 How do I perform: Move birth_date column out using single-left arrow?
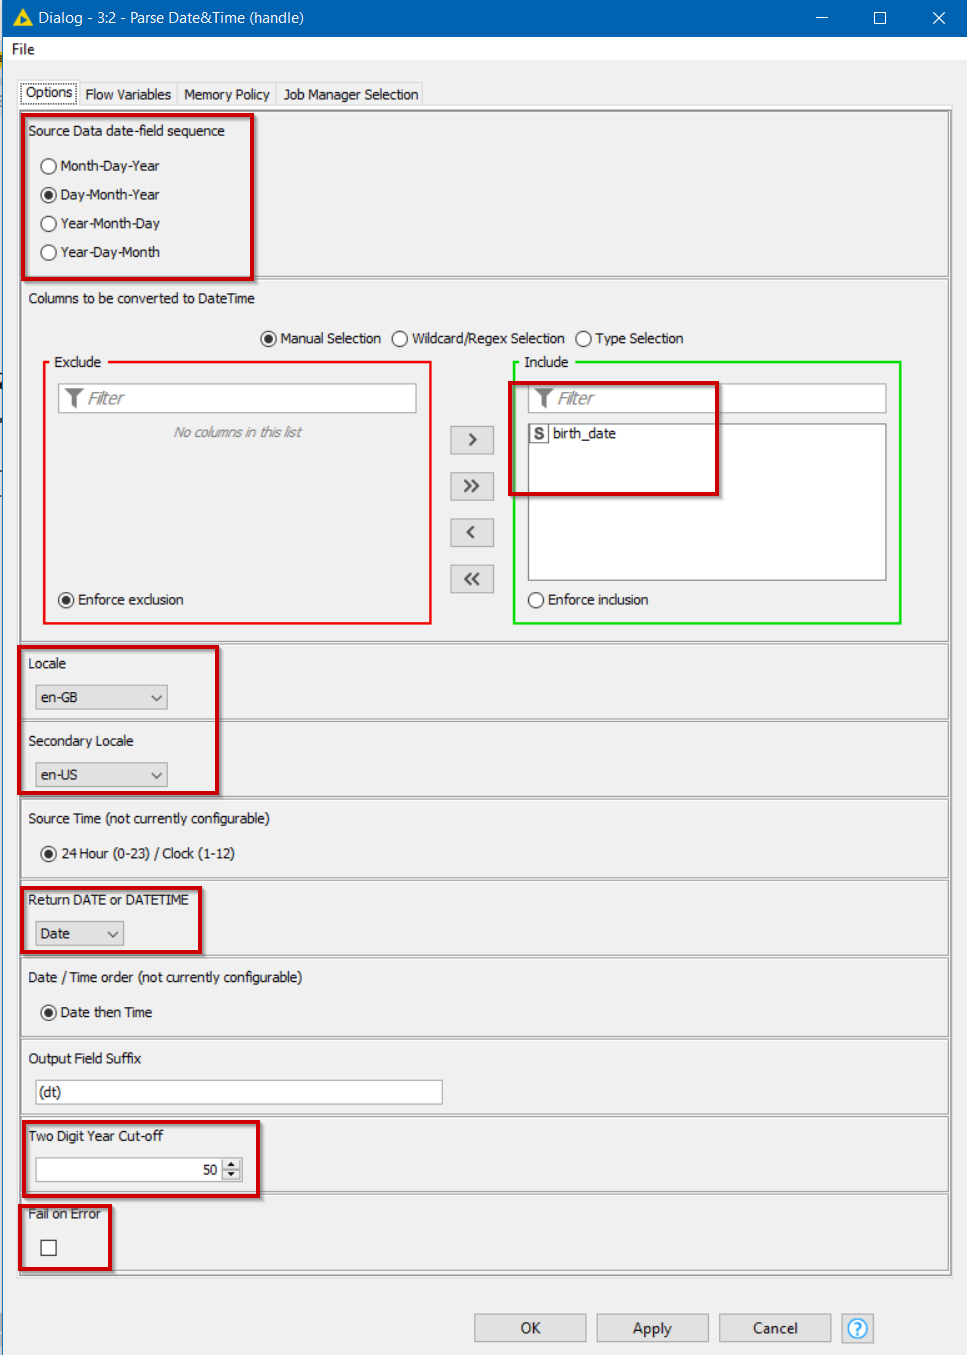point(471,532)
